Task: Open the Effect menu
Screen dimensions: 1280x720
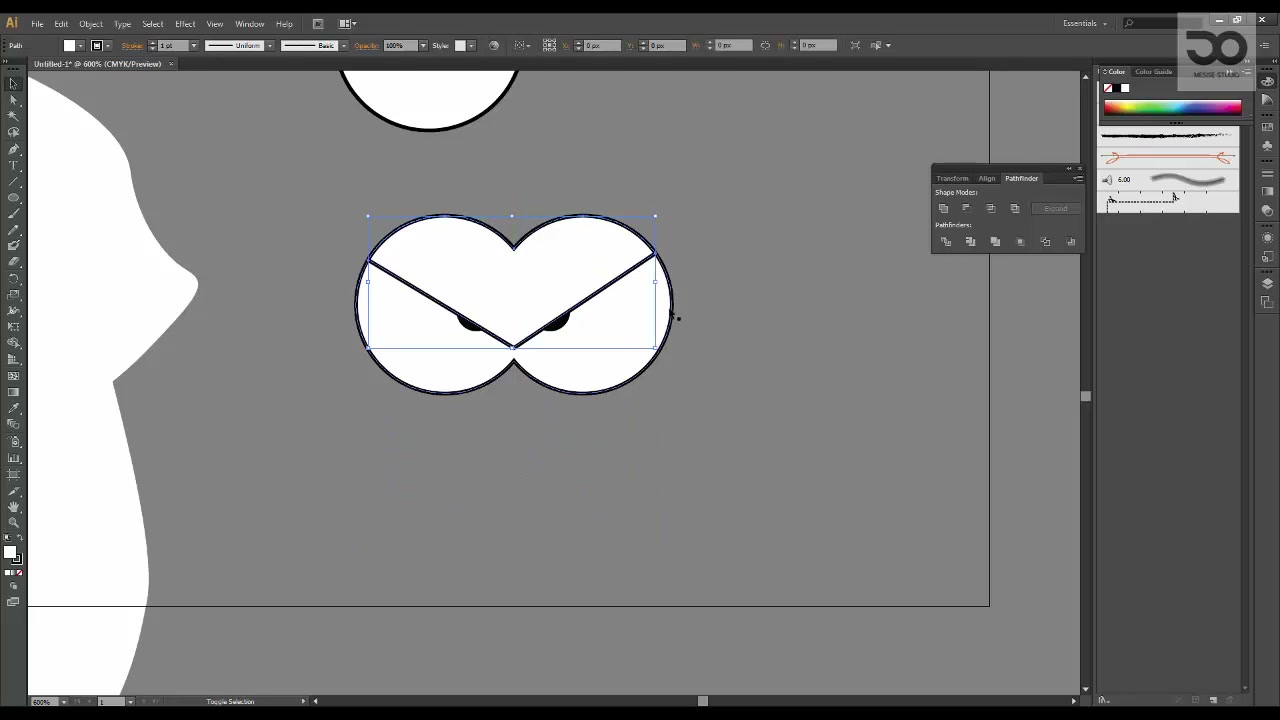Action: point(185,24)
